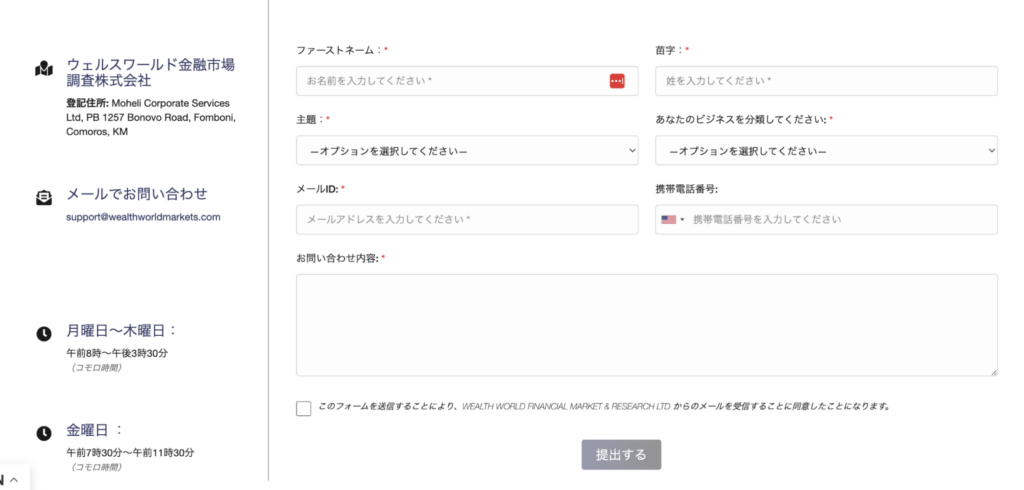Click the clock icon next to 金曜日

(x=43, y=433)
